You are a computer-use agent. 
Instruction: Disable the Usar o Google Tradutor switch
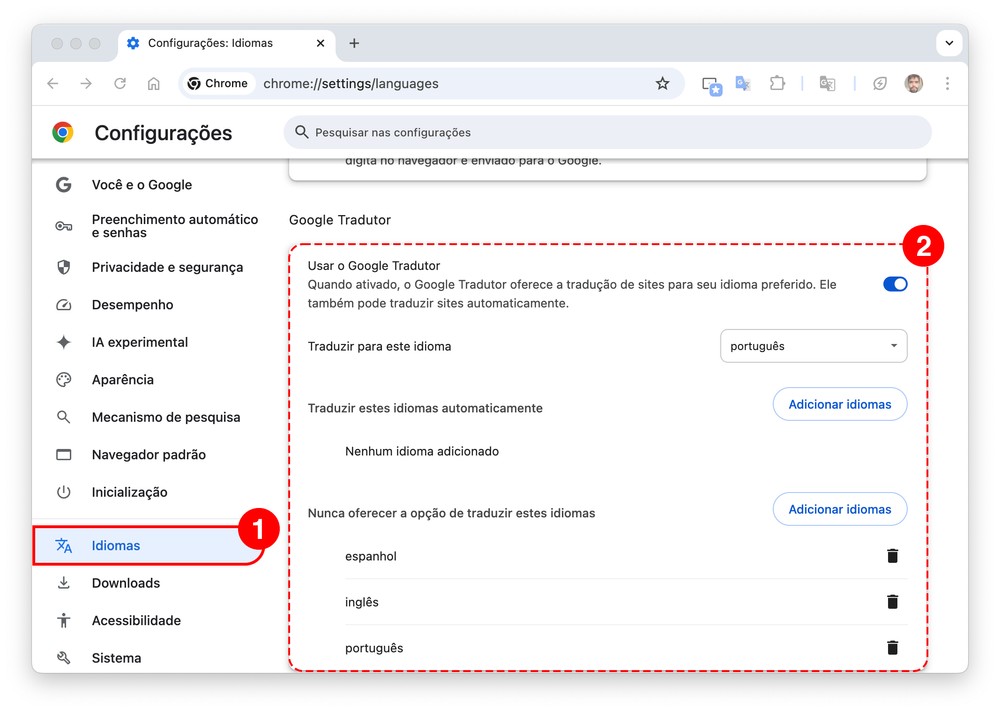(894, 284)
